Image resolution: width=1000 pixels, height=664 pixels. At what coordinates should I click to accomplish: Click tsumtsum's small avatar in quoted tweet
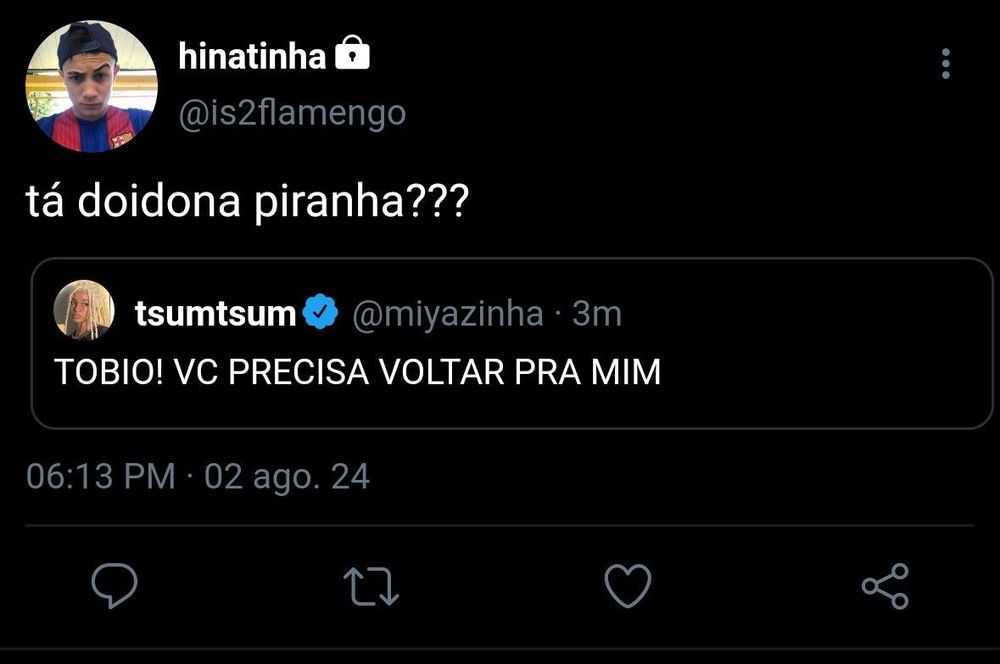pyautogui.click(x=84, y=310)
